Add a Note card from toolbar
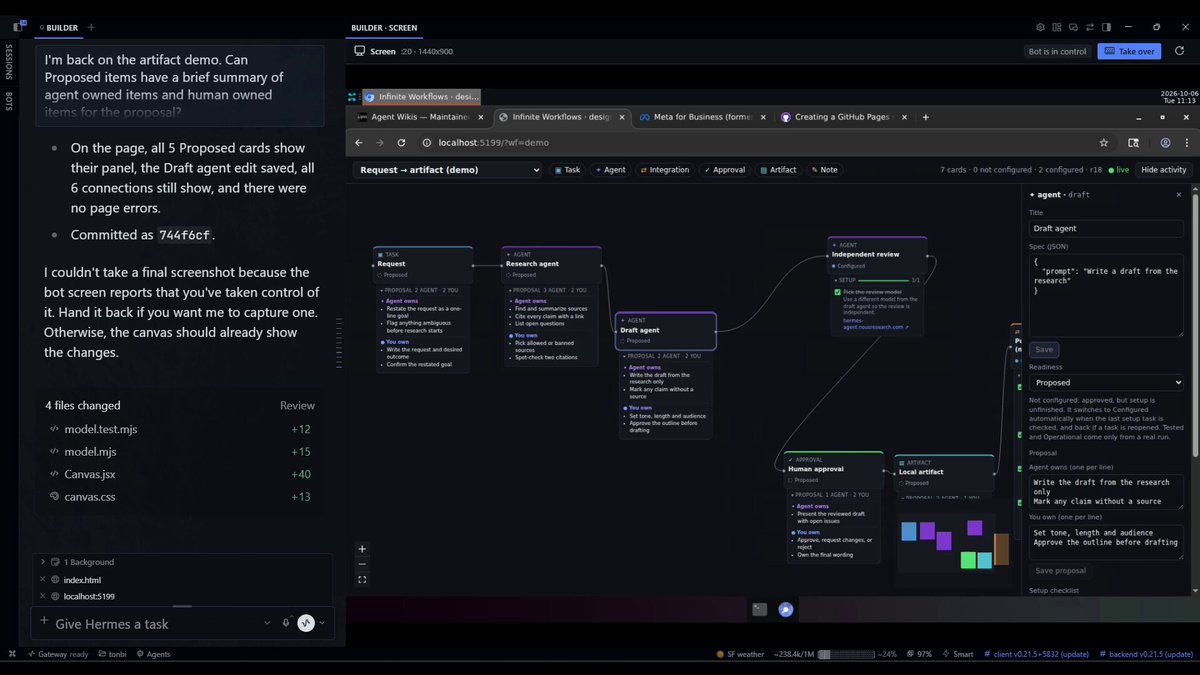This screenshot has height=675, width=1200. (825, 170)
